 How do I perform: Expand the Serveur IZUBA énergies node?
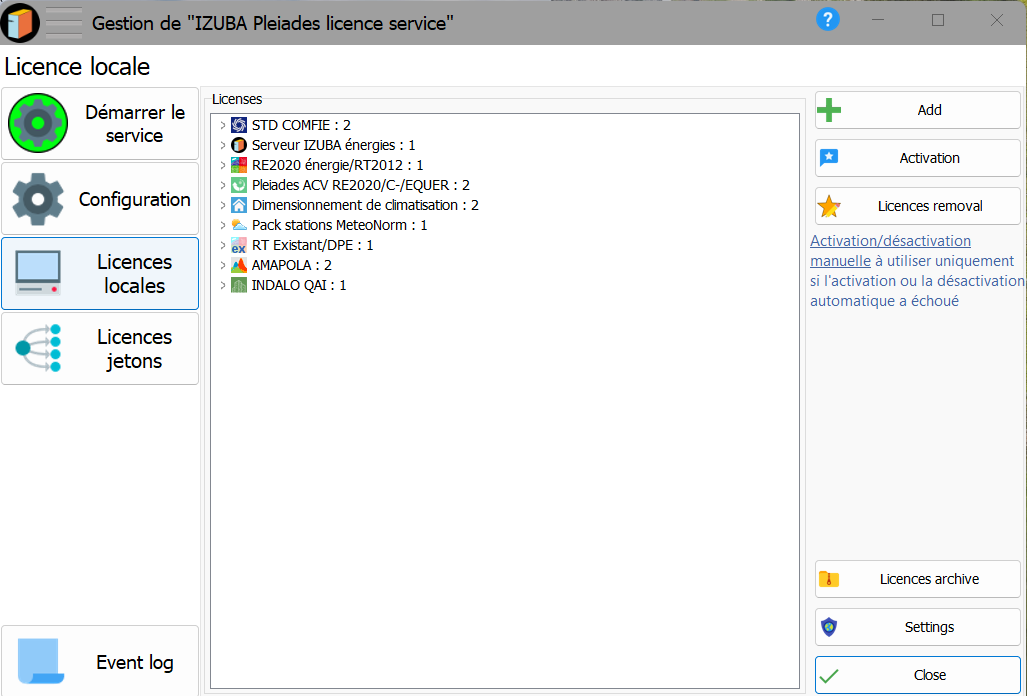point(223,145)
